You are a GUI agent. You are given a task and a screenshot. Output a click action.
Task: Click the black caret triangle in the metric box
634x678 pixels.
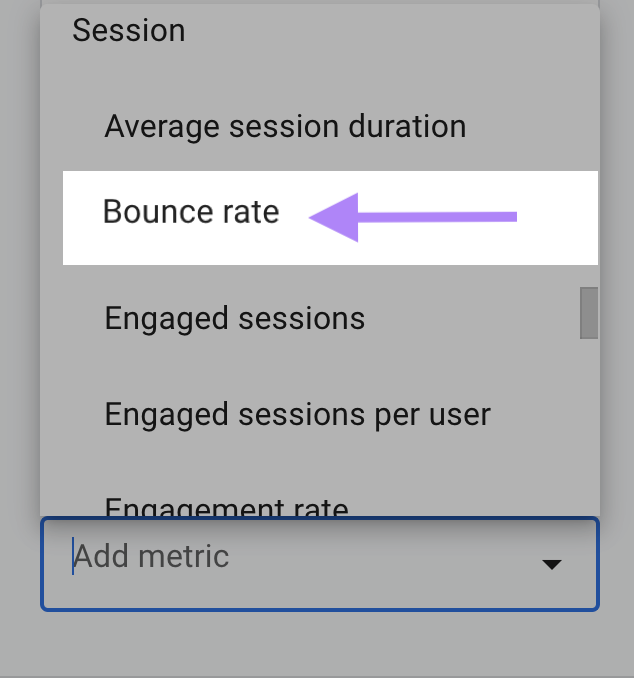pyautogui.click(x=551, y=565)
